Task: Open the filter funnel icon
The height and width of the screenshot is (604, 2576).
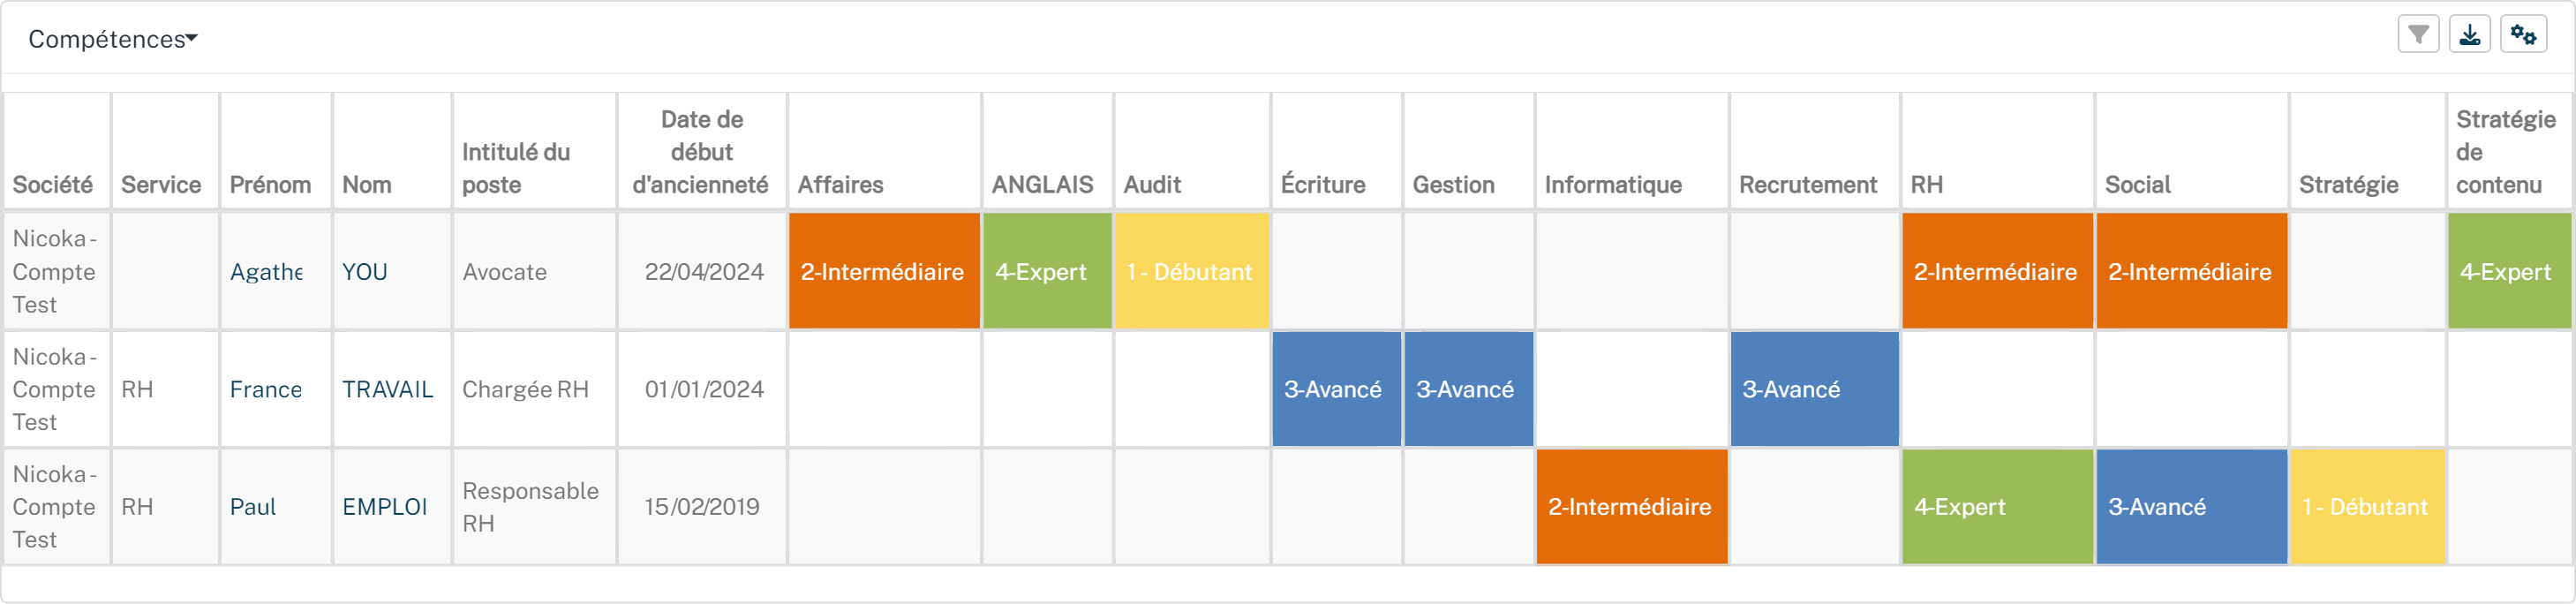Action: [x=2418, y=35]
